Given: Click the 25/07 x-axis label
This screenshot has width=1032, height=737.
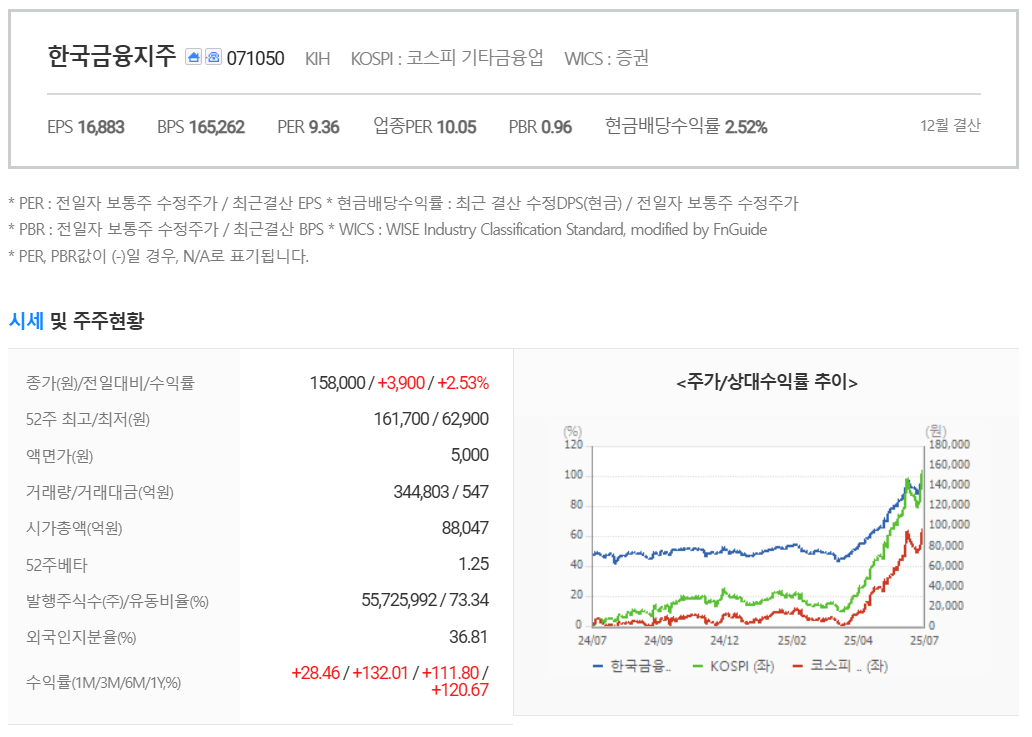Looking at the screenshot, I should tap(924, 640).
